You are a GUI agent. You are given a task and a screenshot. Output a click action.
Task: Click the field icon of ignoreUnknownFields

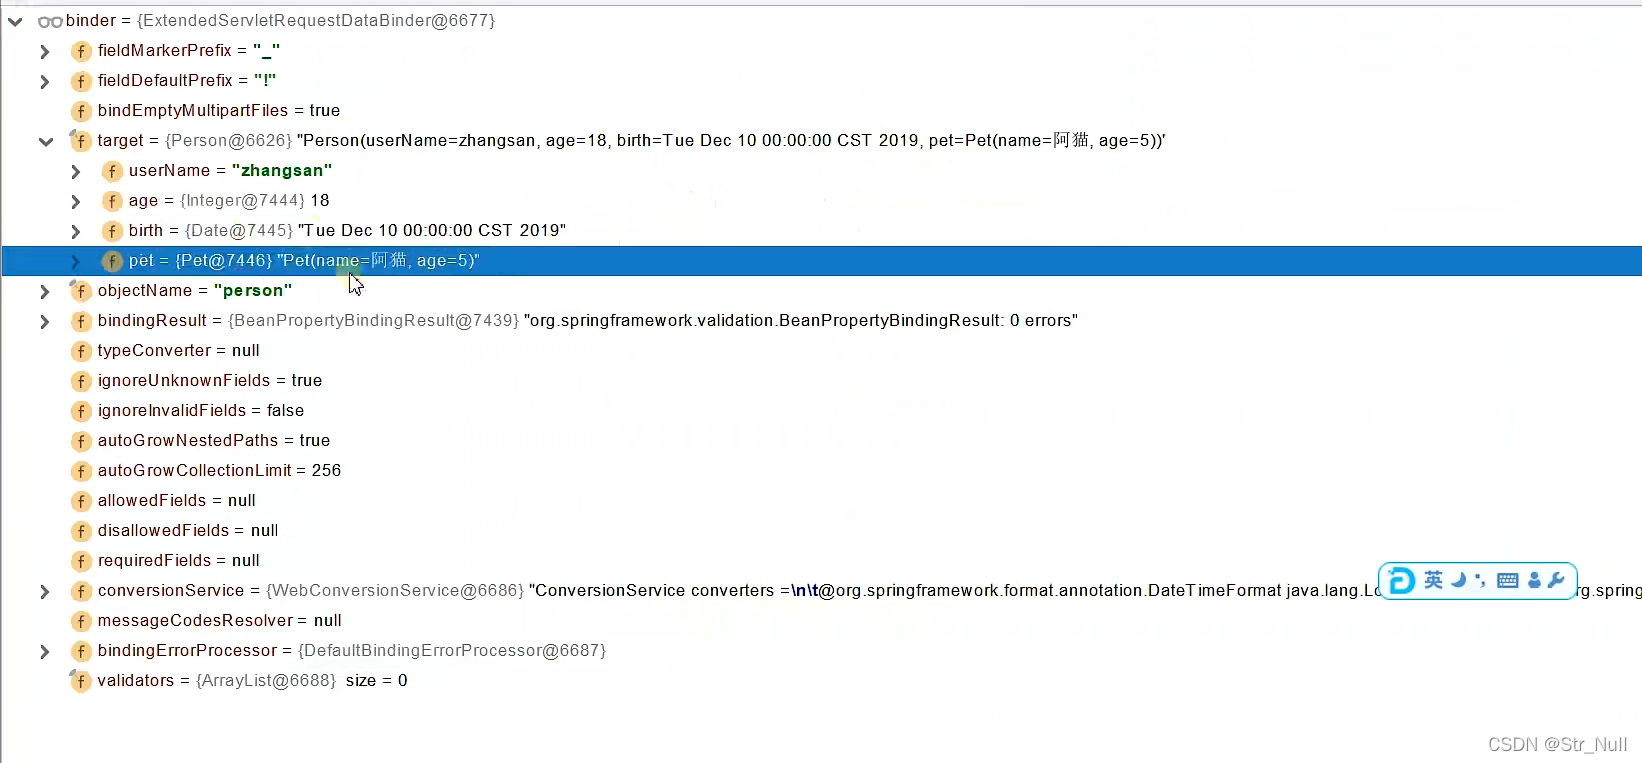pos(81,381)
